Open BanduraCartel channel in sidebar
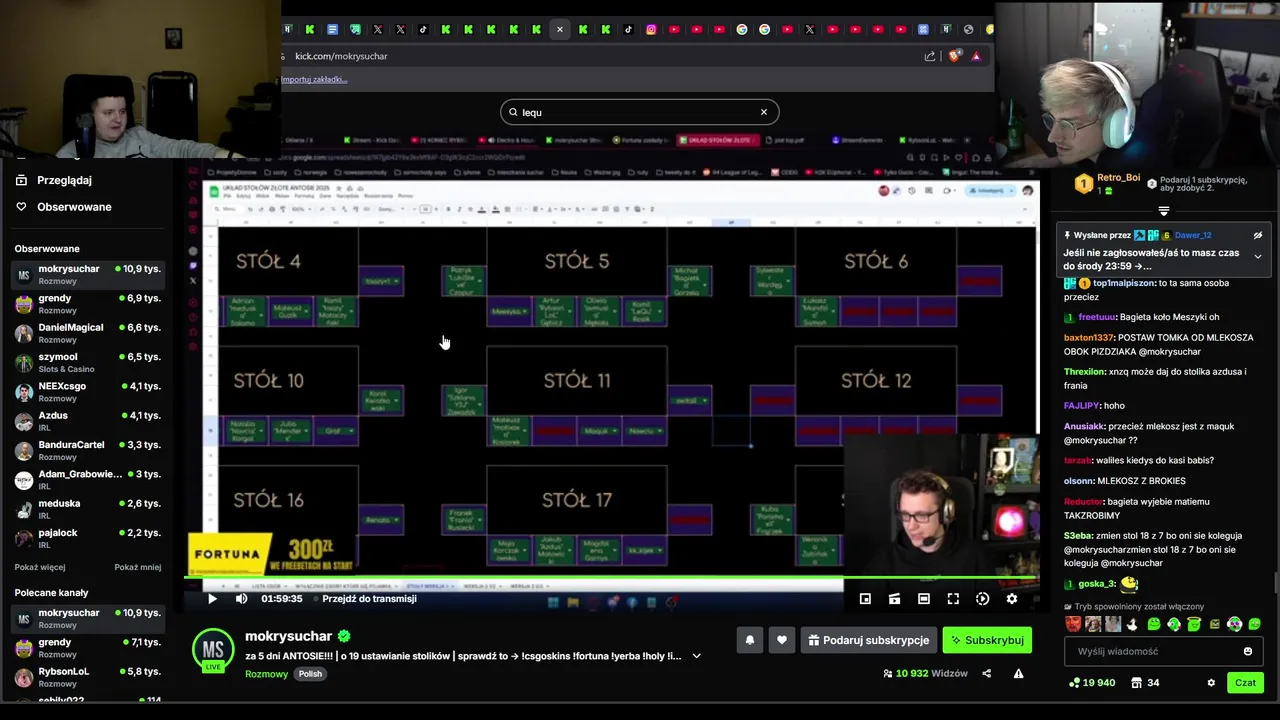1280x720 pixels. coord(88,450)
